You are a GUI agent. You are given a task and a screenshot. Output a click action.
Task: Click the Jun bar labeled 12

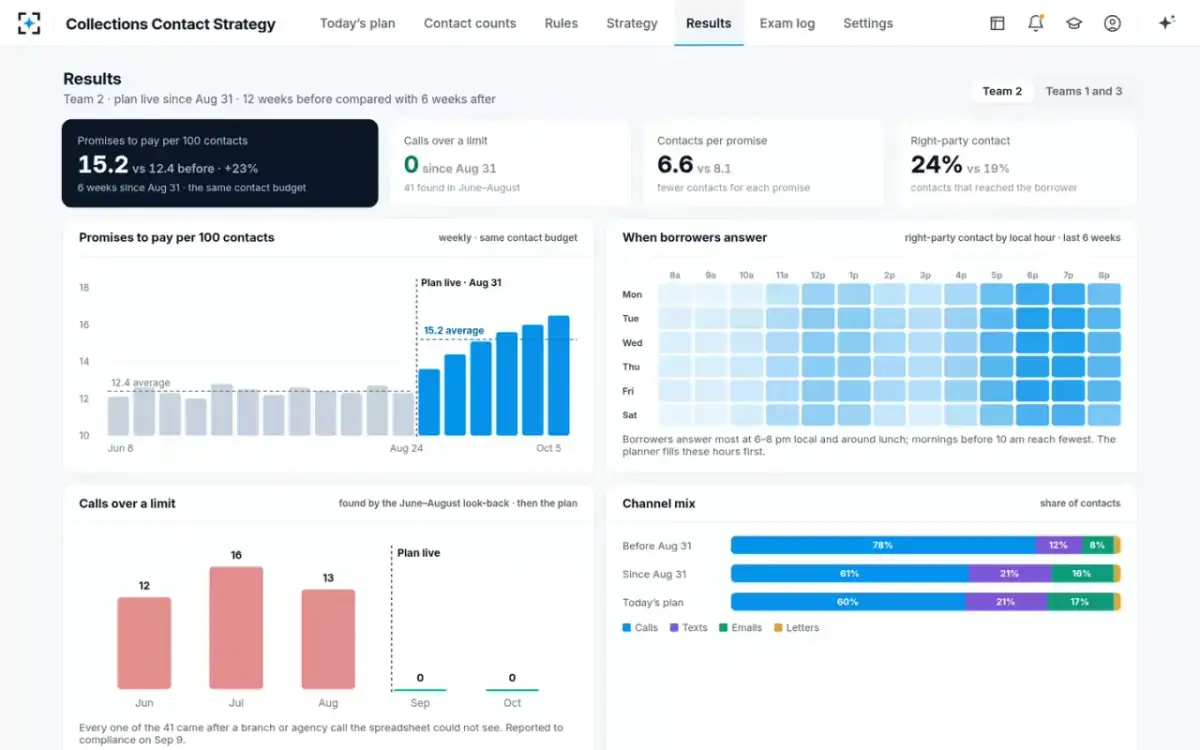(144, 643)
